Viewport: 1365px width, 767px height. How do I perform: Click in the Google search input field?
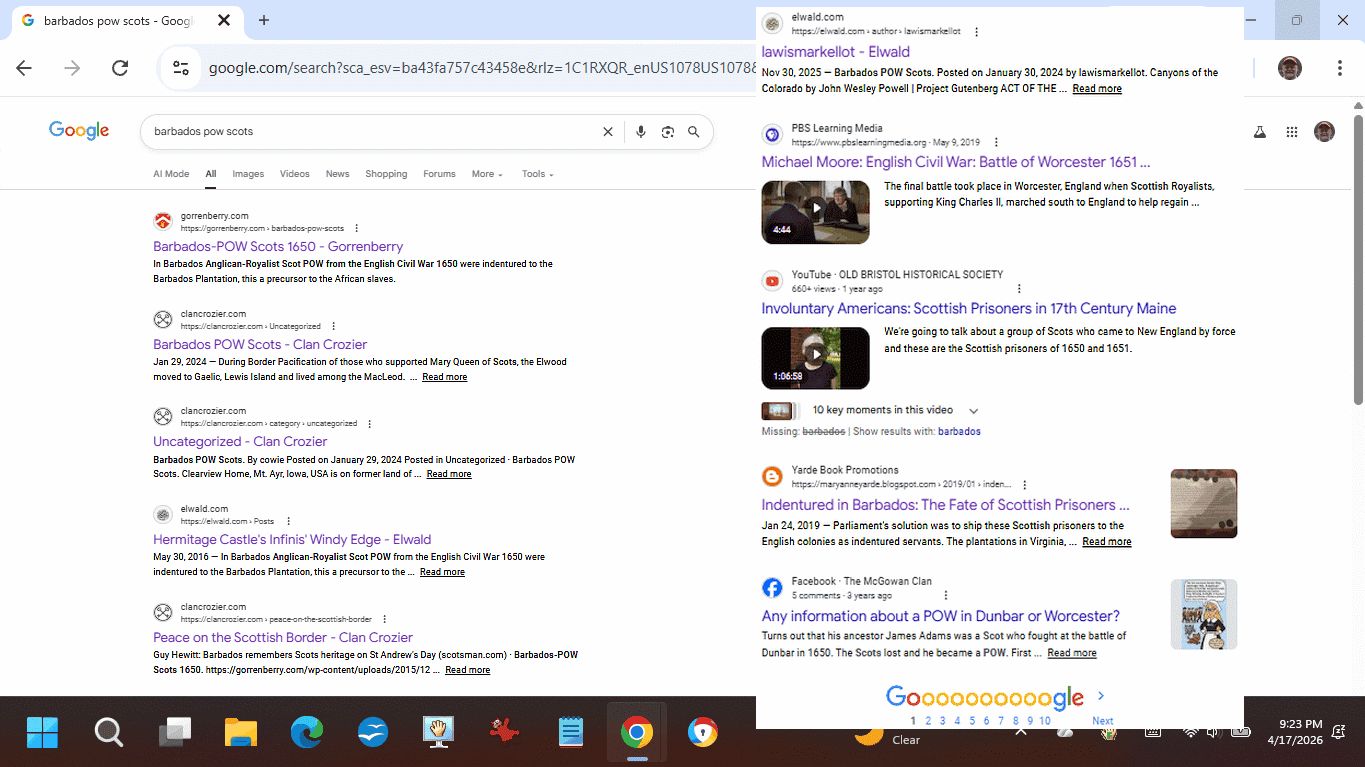[370, 132]
